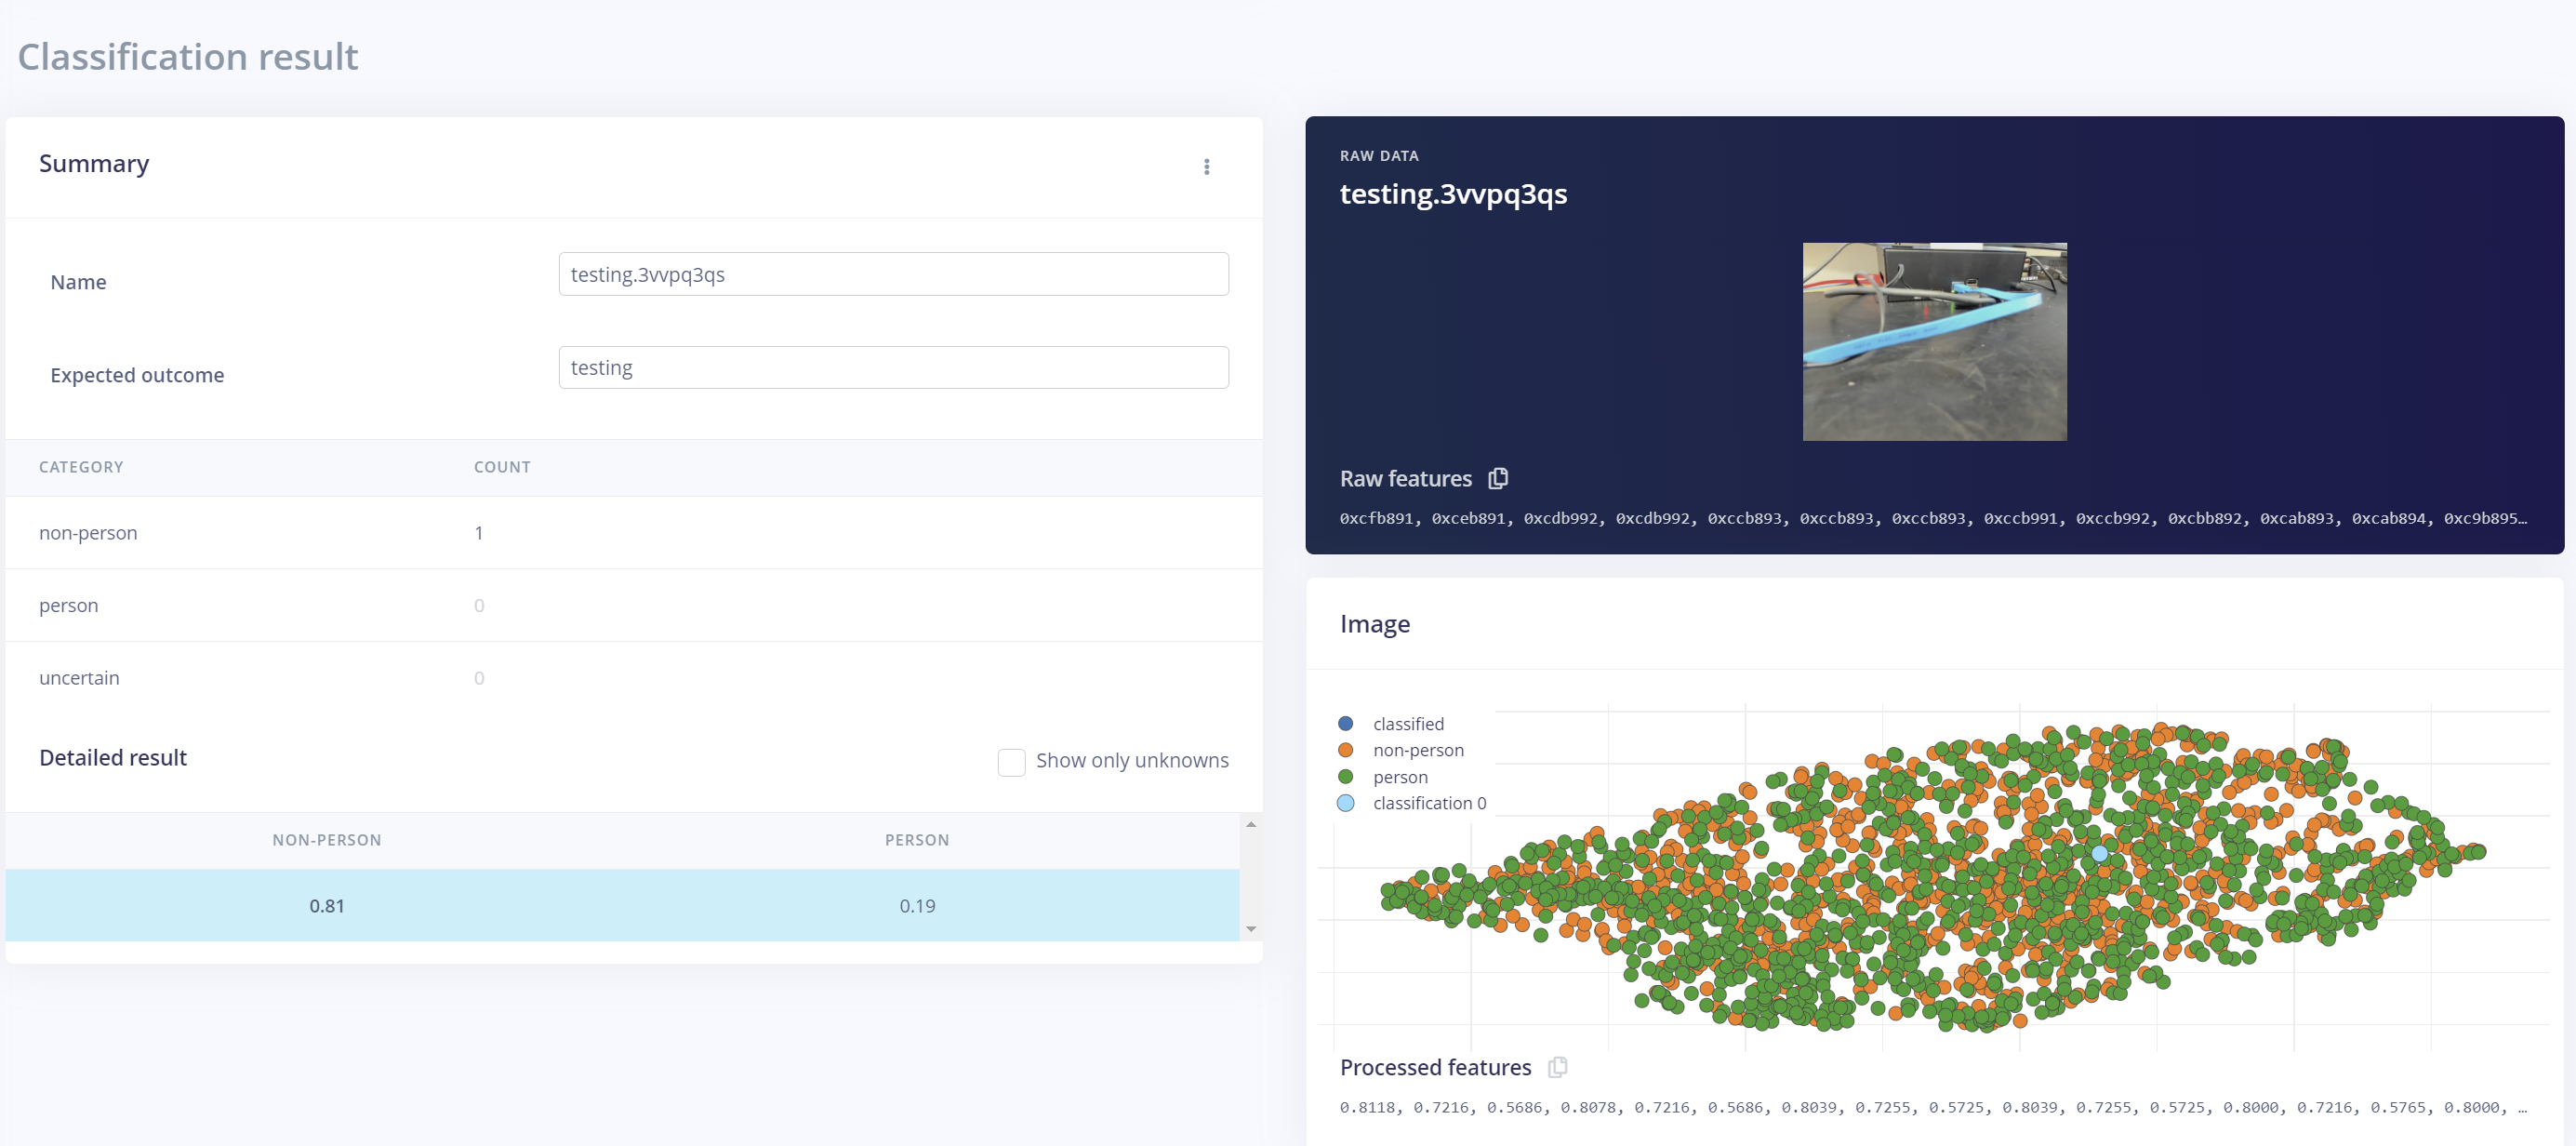Screen dimensions: 2576x1146
Task: Click the Expected outcome input field
Action: point(893,367)
